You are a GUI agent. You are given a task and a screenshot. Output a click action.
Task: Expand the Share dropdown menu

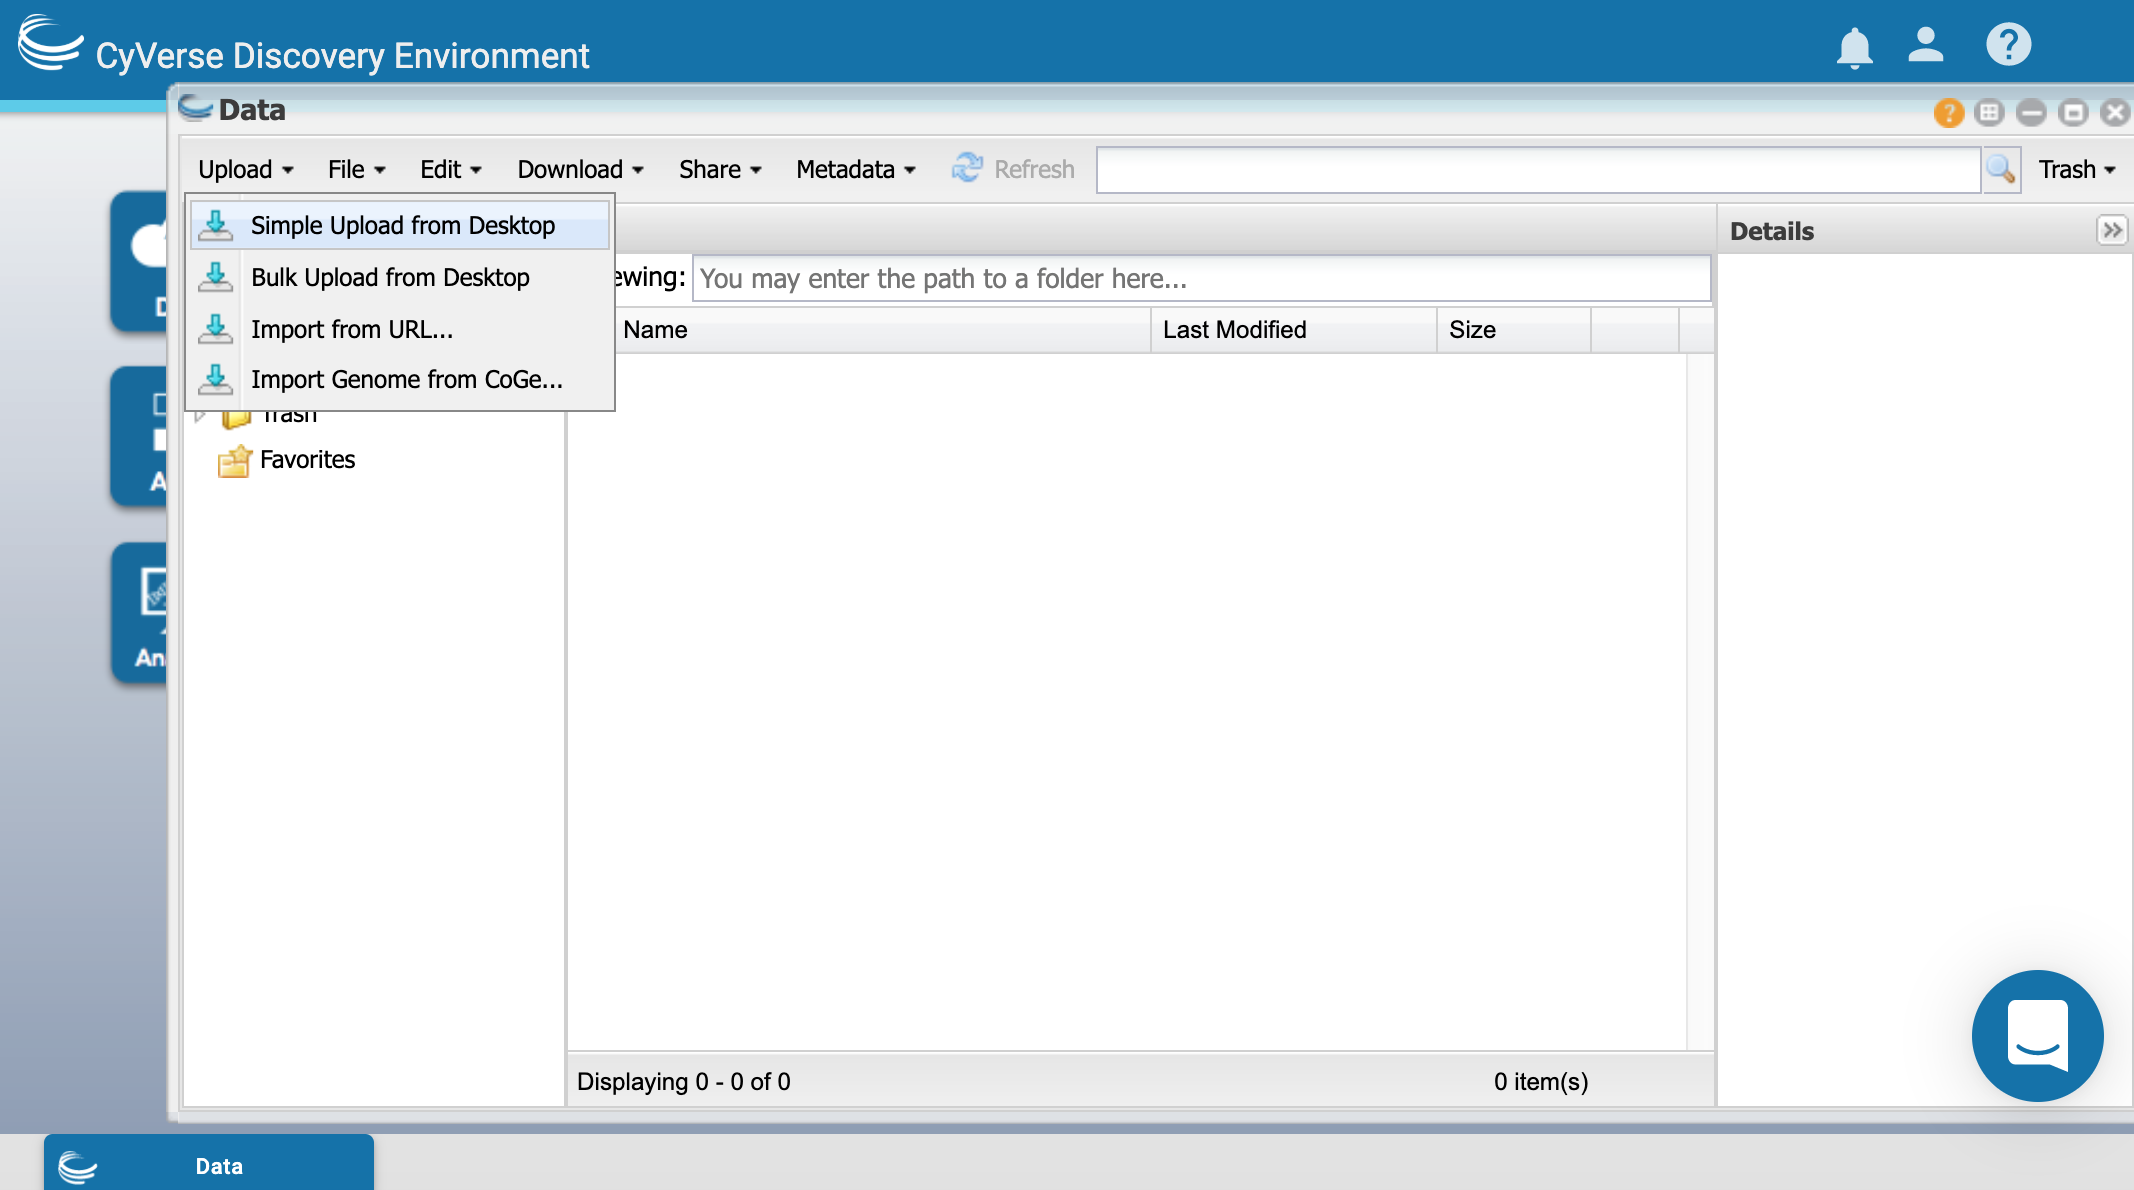coord(718,167)
